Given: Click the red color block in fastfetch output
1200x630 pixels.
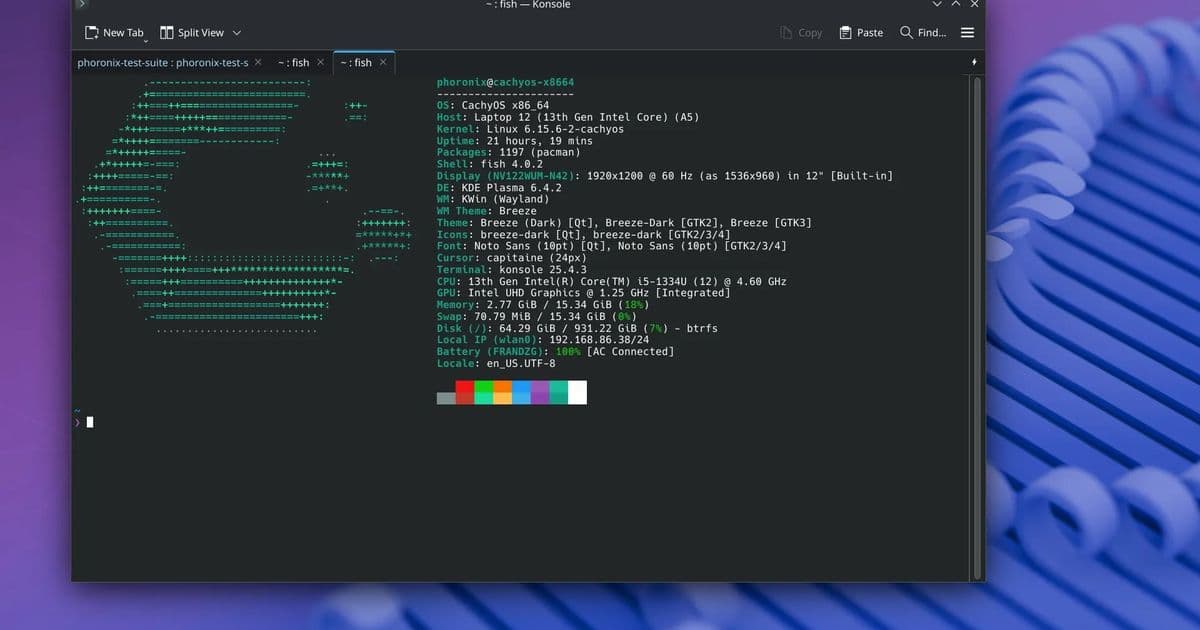Looking at the screenshot, I should tap(465, 392).
